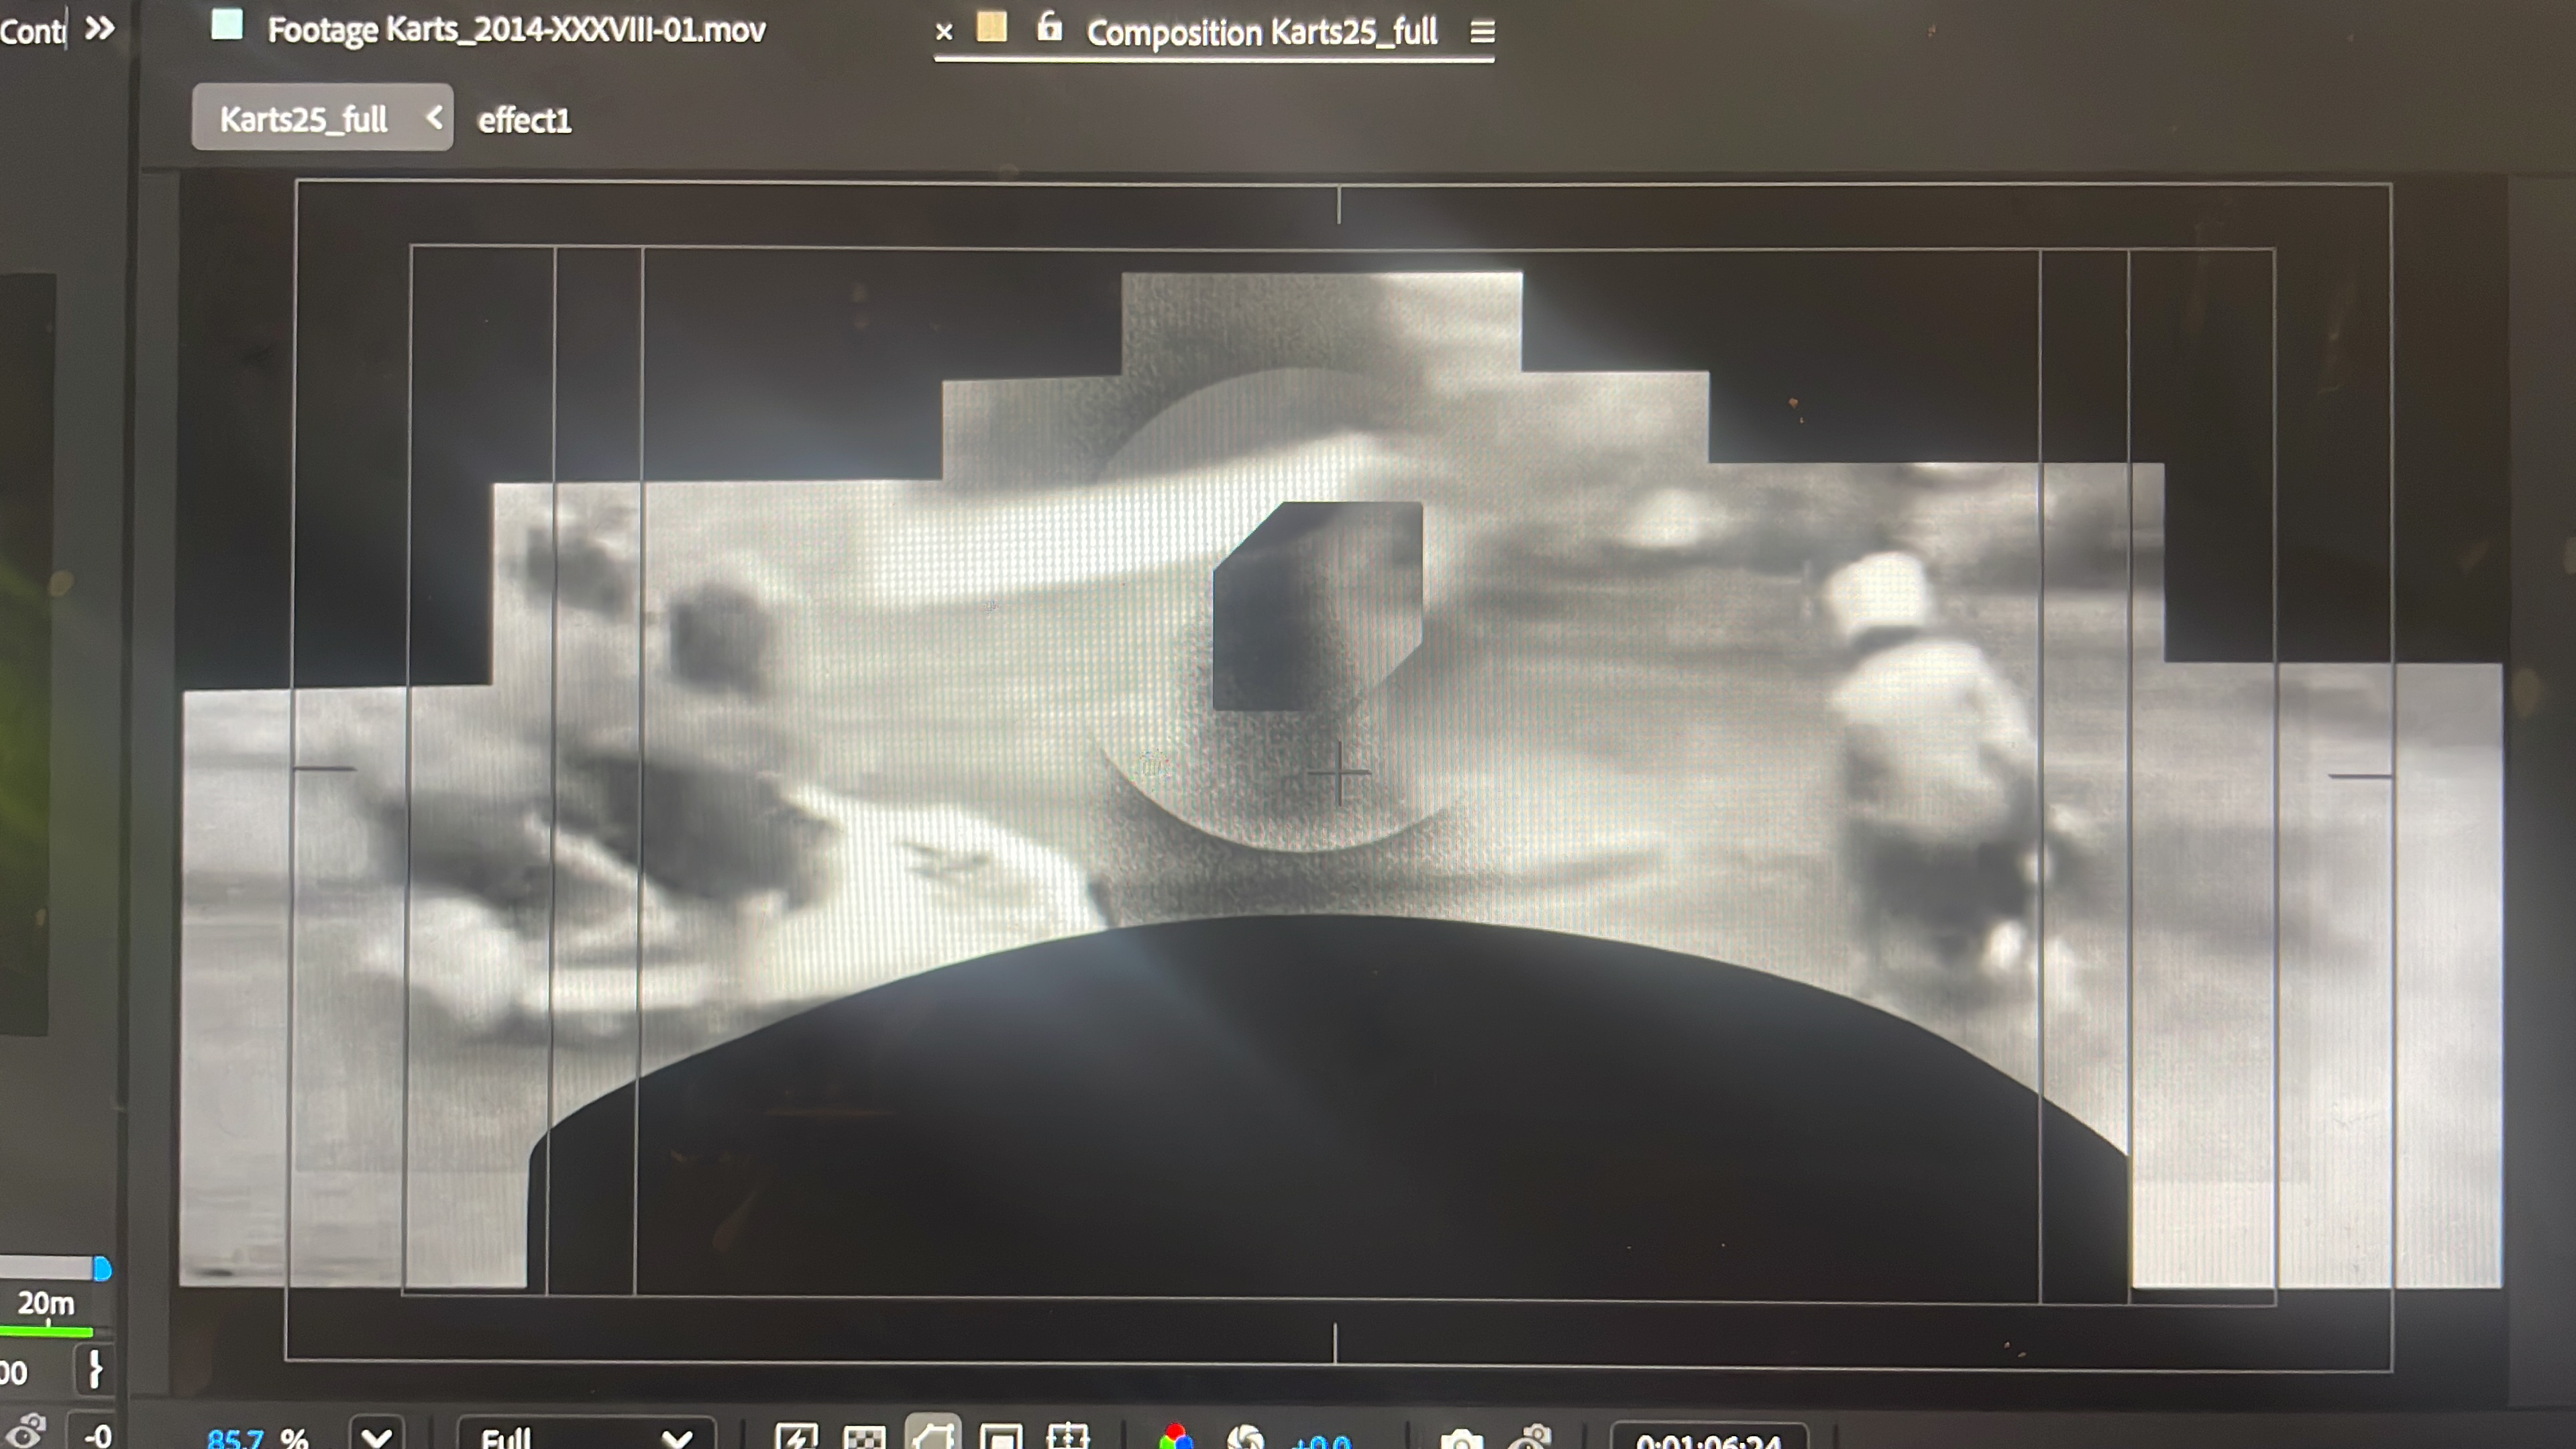2576x1449 pixels.
Task: Toggle the transparency grid checkerboard
Action: 864,1437
